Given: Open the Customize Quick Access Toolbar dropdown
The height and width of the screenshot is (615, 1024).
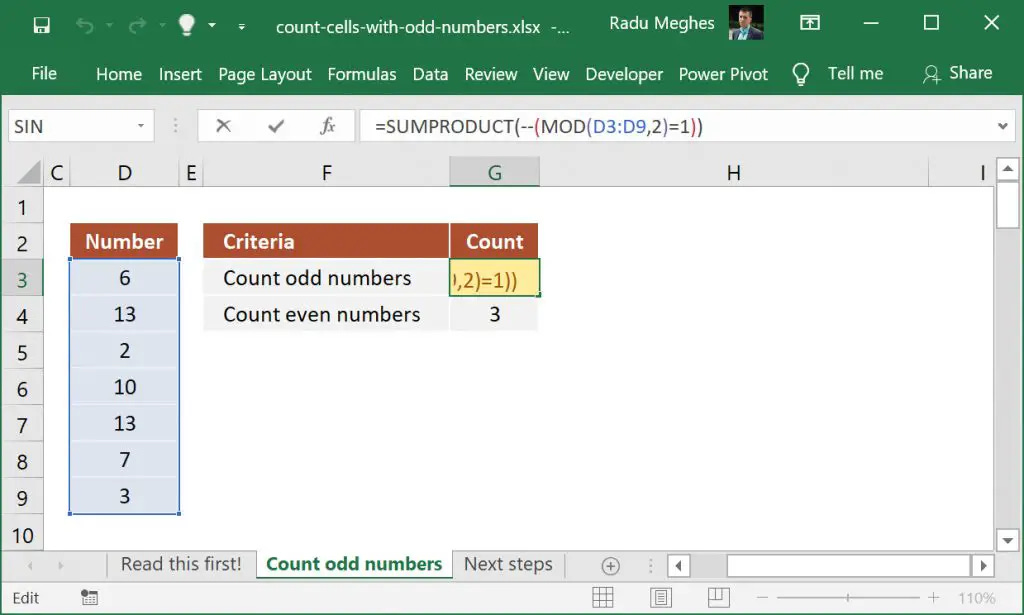Looking at the screenshot, I should click(x=239, y=29).
